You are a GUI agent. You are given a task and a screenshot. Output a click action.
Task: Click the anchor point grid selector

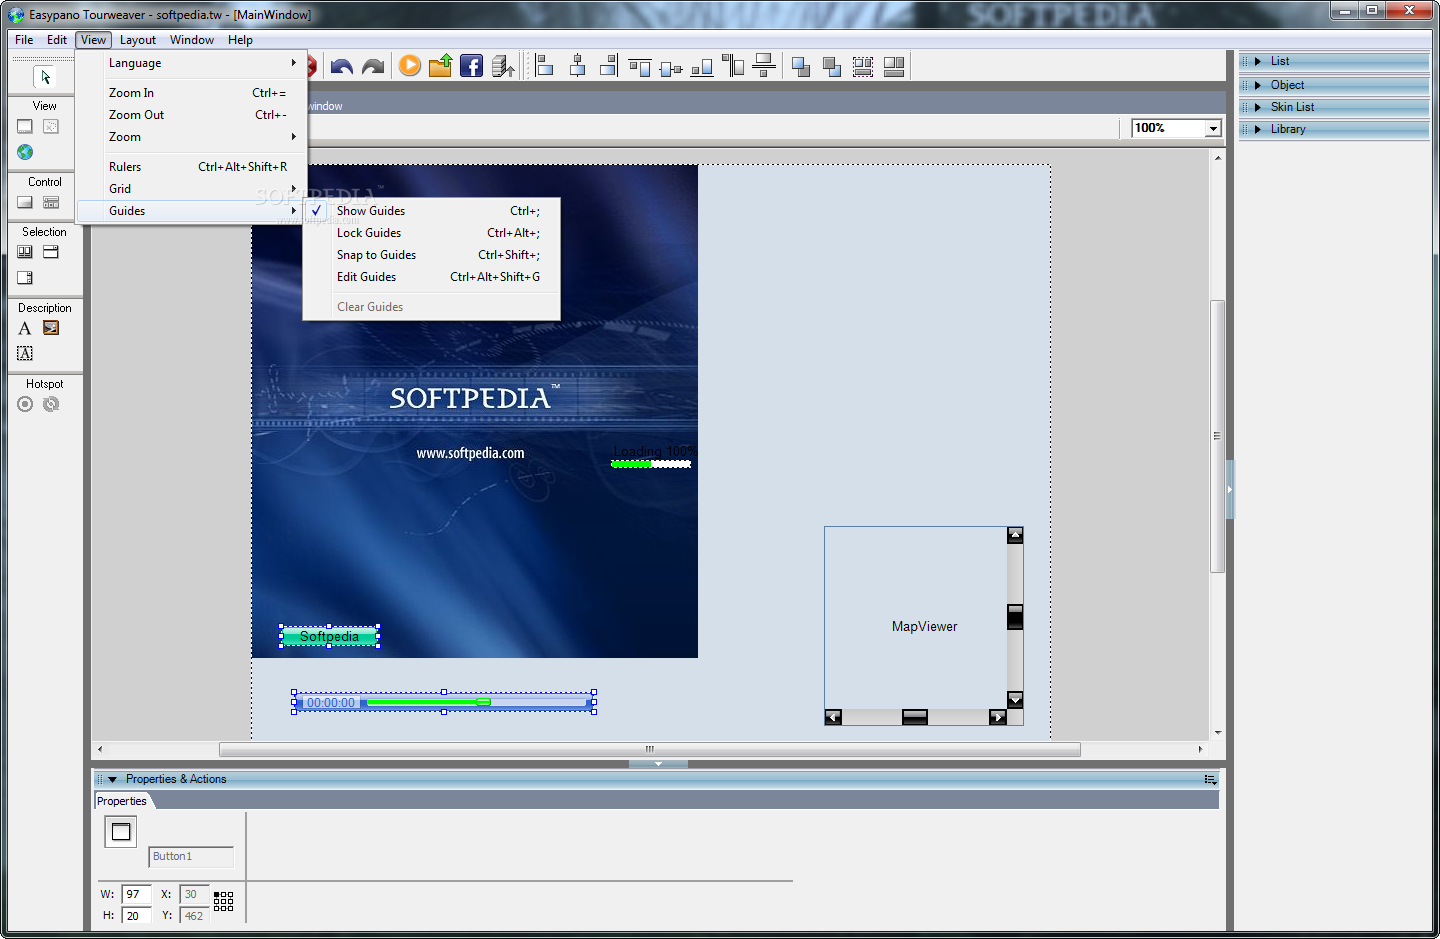point(224,901)
